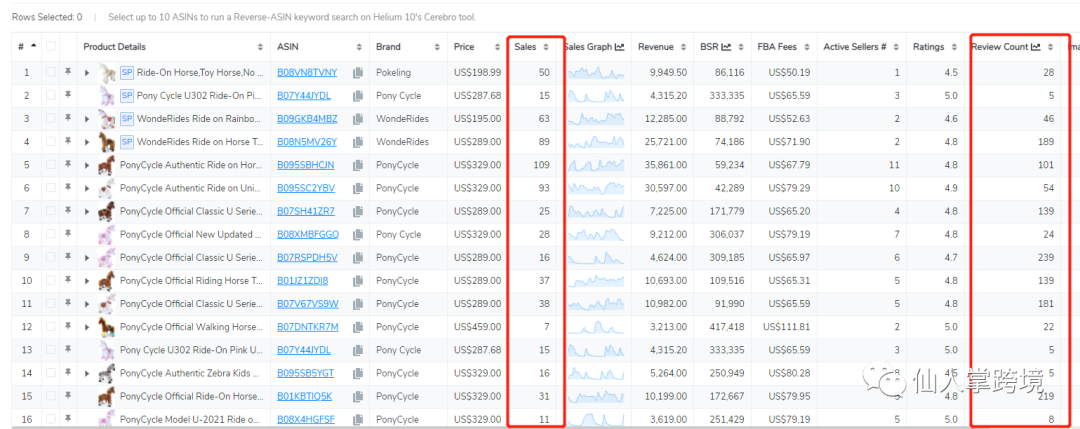Open the row 1 sales sparkline graph
The width and height of the screenshot is (1080, 429).
click(x=595, y=72)
